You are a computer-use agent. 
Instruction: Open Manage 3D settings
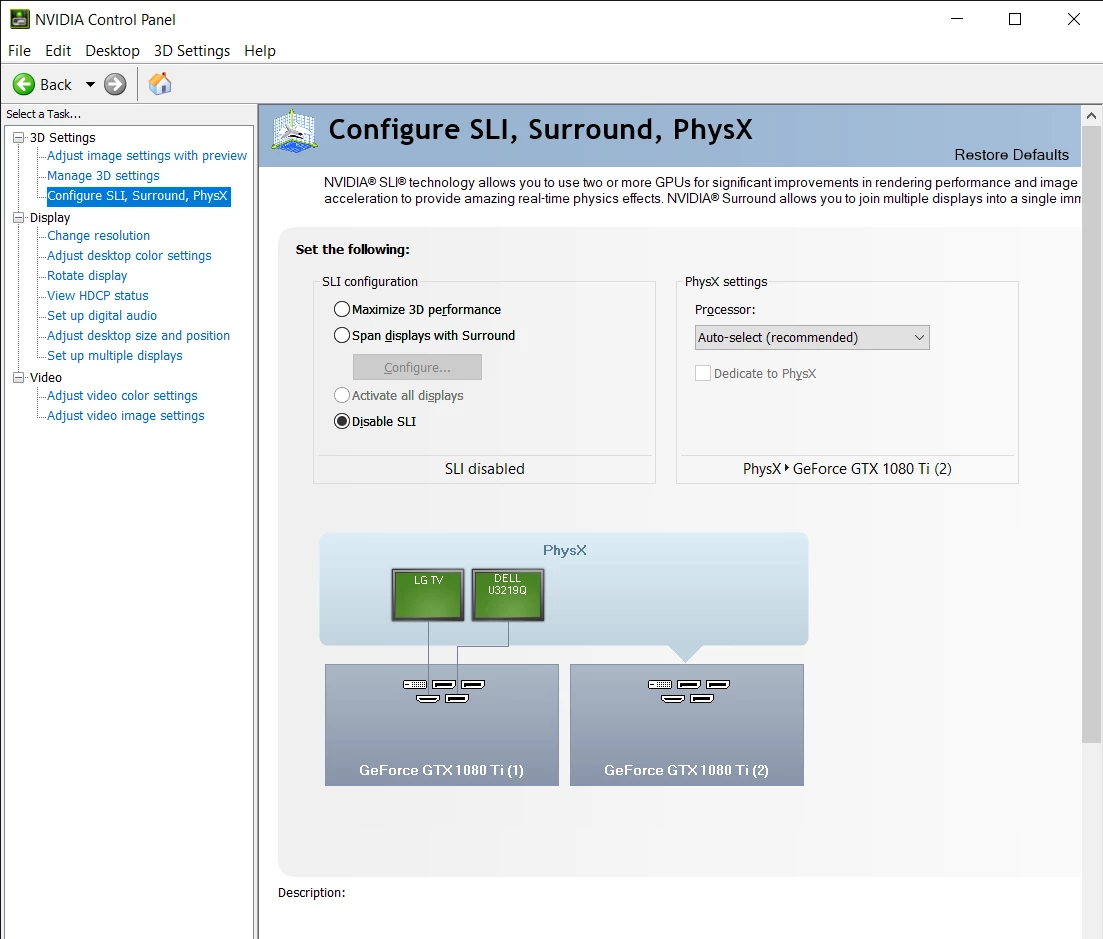(x=103, y=176)
